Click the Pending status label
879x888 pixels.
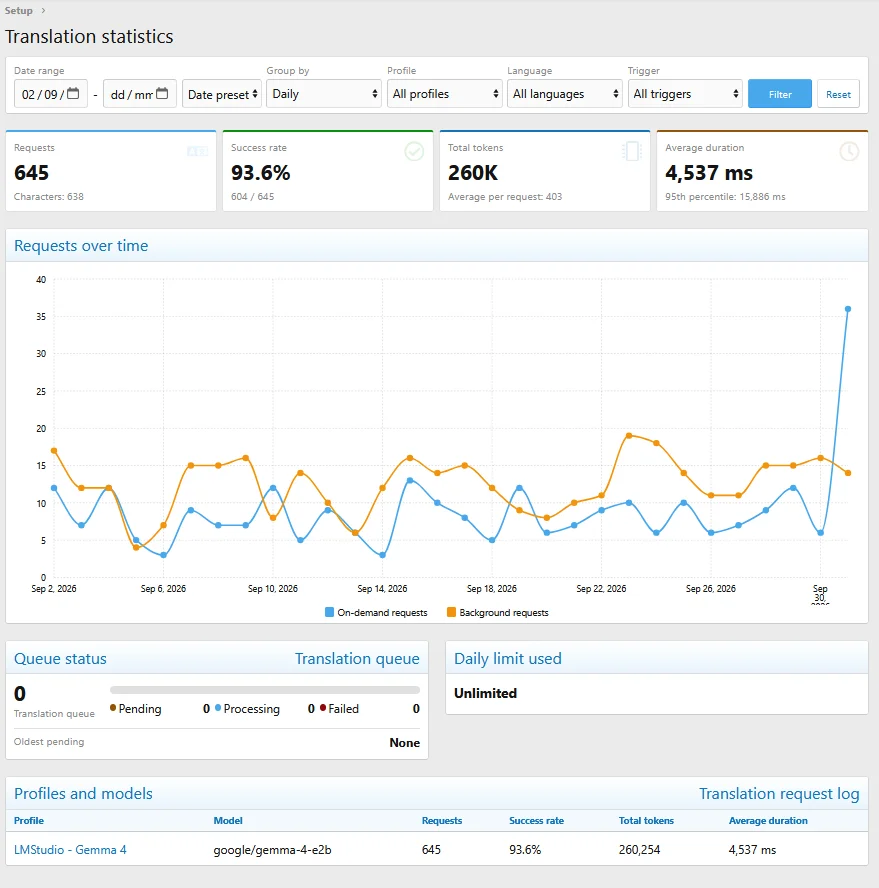[140, 709]
